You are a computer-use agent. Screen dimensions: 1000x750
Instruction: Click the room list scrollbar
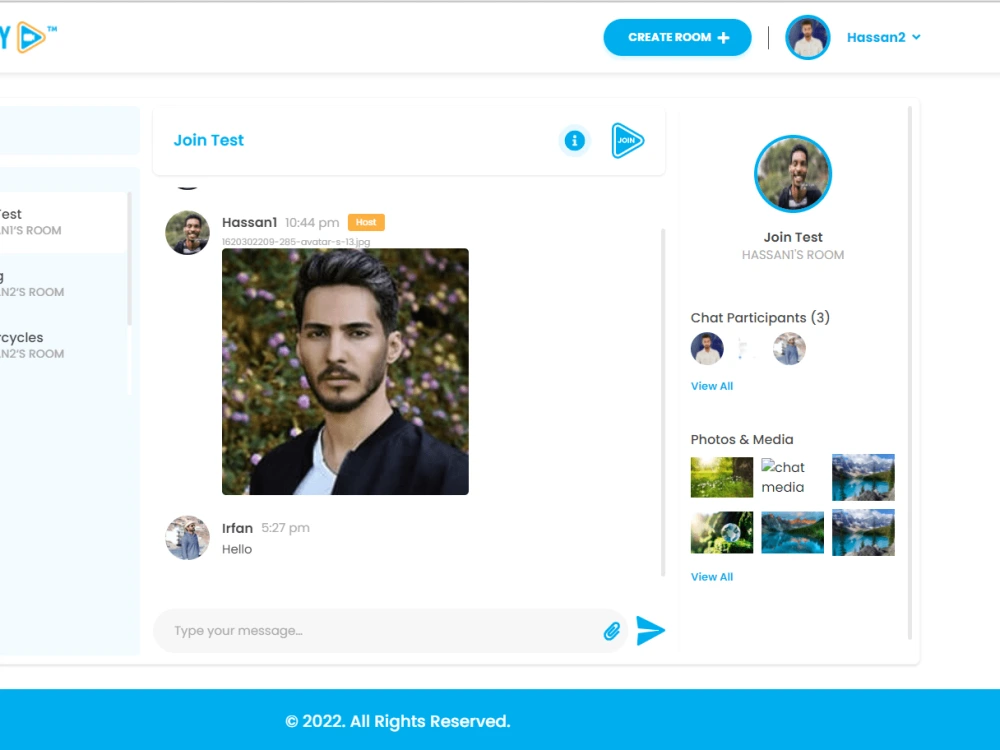pyautogui.click(x=129, y=258)
